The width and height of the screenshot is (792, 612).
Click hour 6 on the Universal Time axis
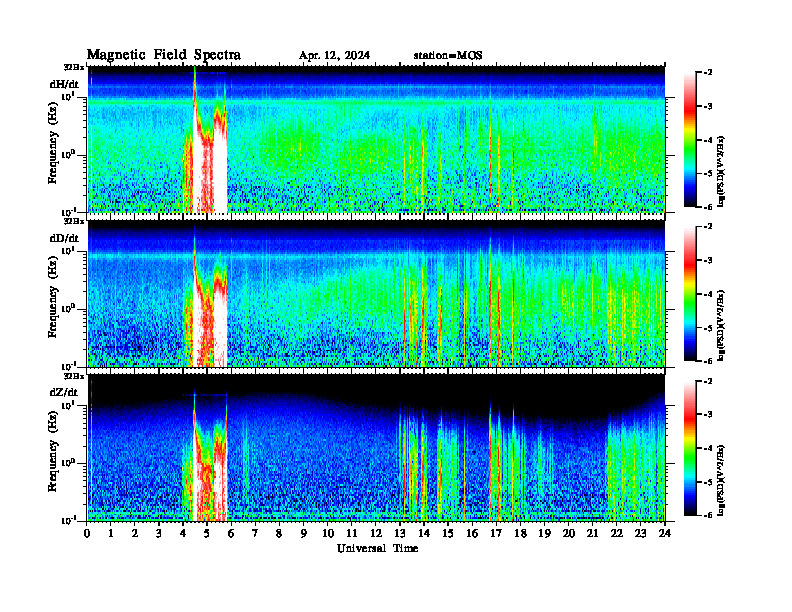pos(231,534)
